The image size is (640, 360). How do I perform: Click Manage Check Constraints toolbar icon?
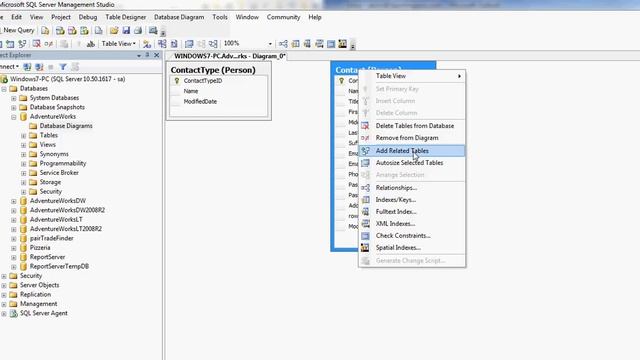[331, 44]
